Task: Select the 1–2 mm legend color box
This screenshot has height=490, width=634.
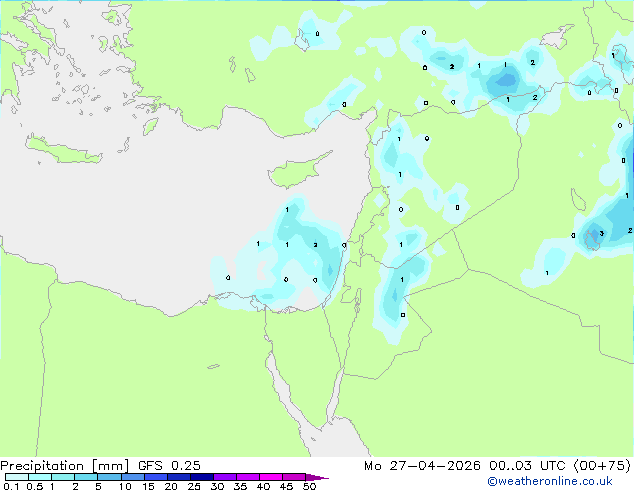Action: tap(63, 477)
